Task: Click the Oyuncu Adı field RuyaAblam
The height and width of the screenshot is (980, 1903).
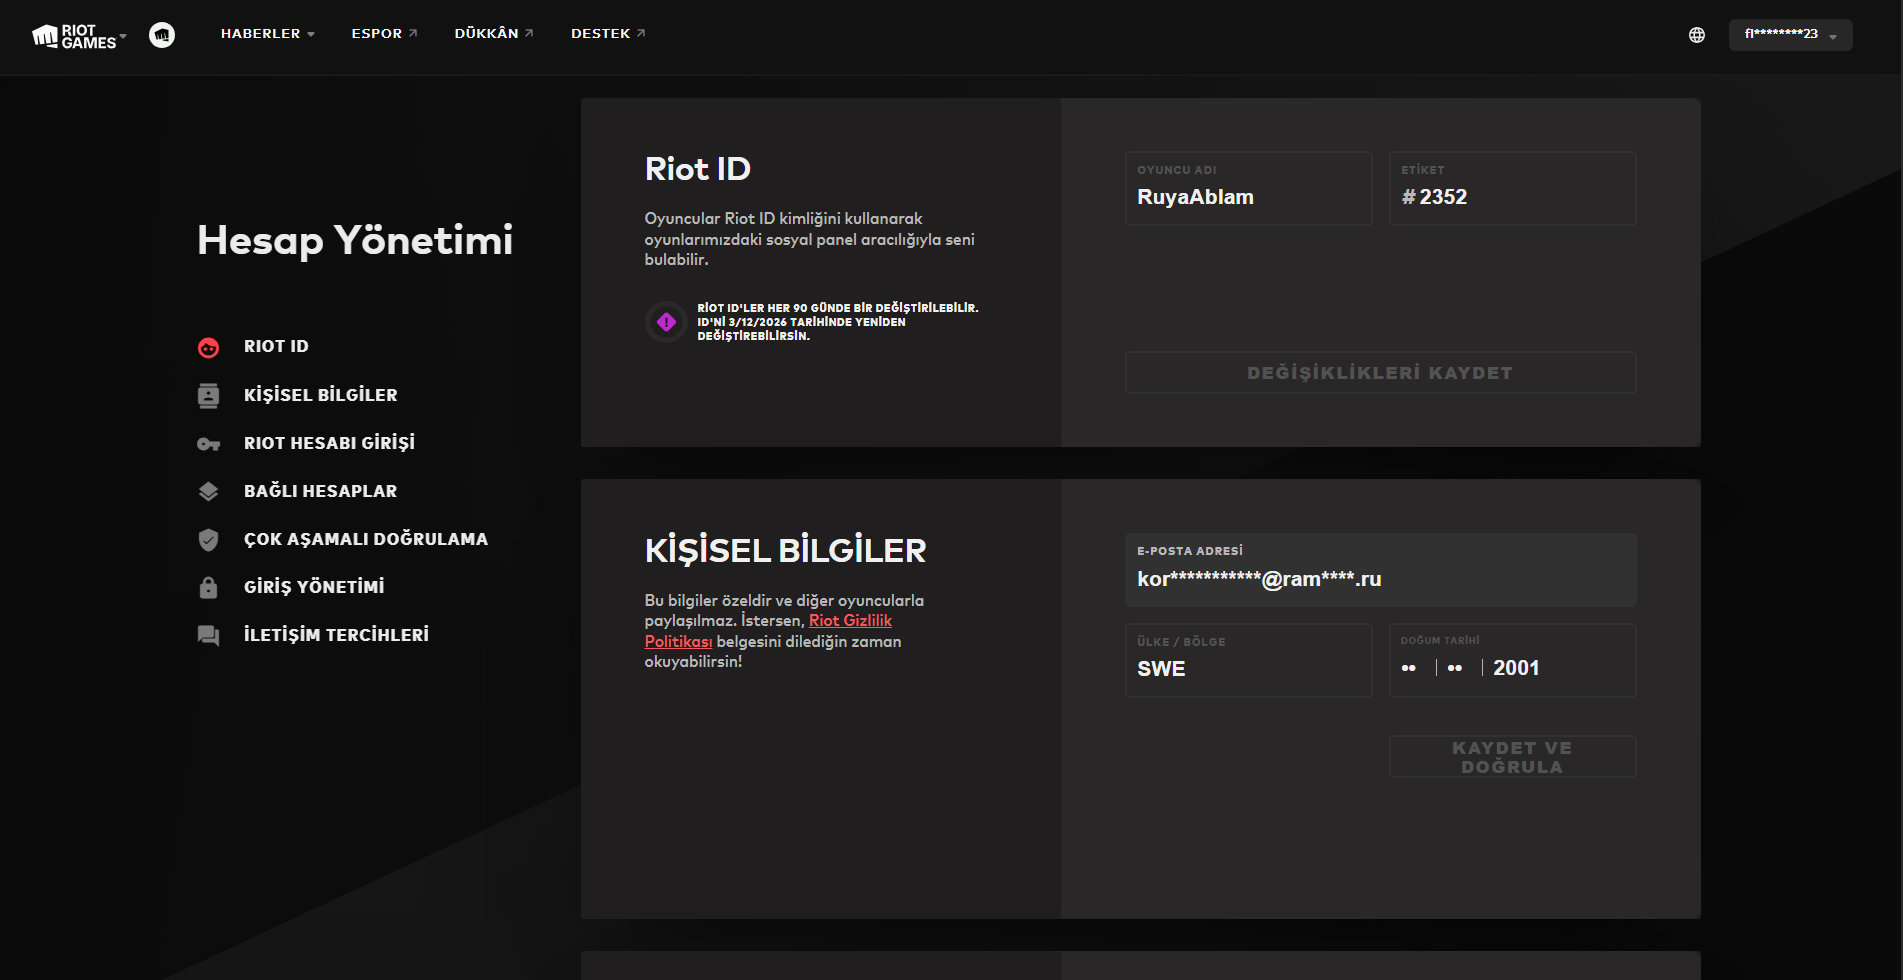Action: [1248, 189]
